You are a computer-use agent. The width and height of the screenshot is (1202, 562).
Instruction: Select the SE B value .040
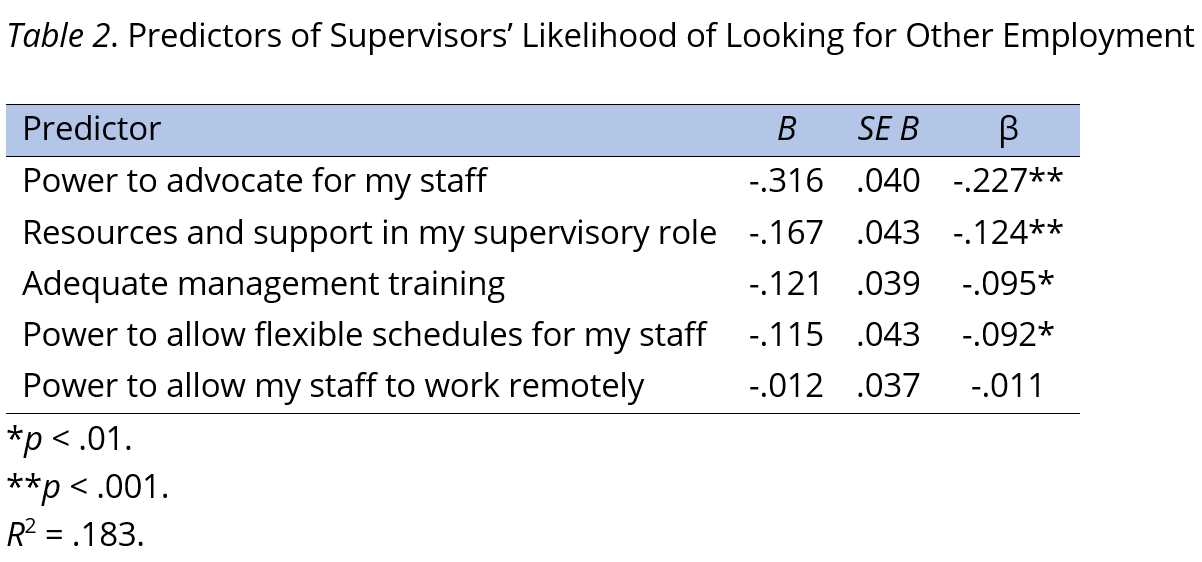(x=888, y=181)
